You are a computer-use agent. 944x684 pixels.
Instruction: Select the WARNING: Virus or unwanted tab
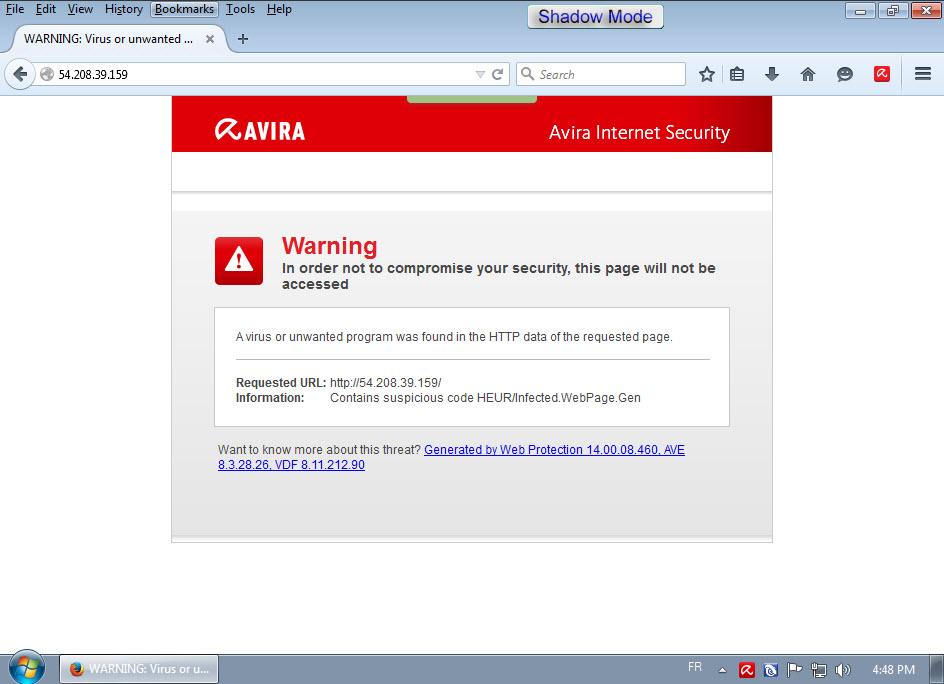click(118, 39)
